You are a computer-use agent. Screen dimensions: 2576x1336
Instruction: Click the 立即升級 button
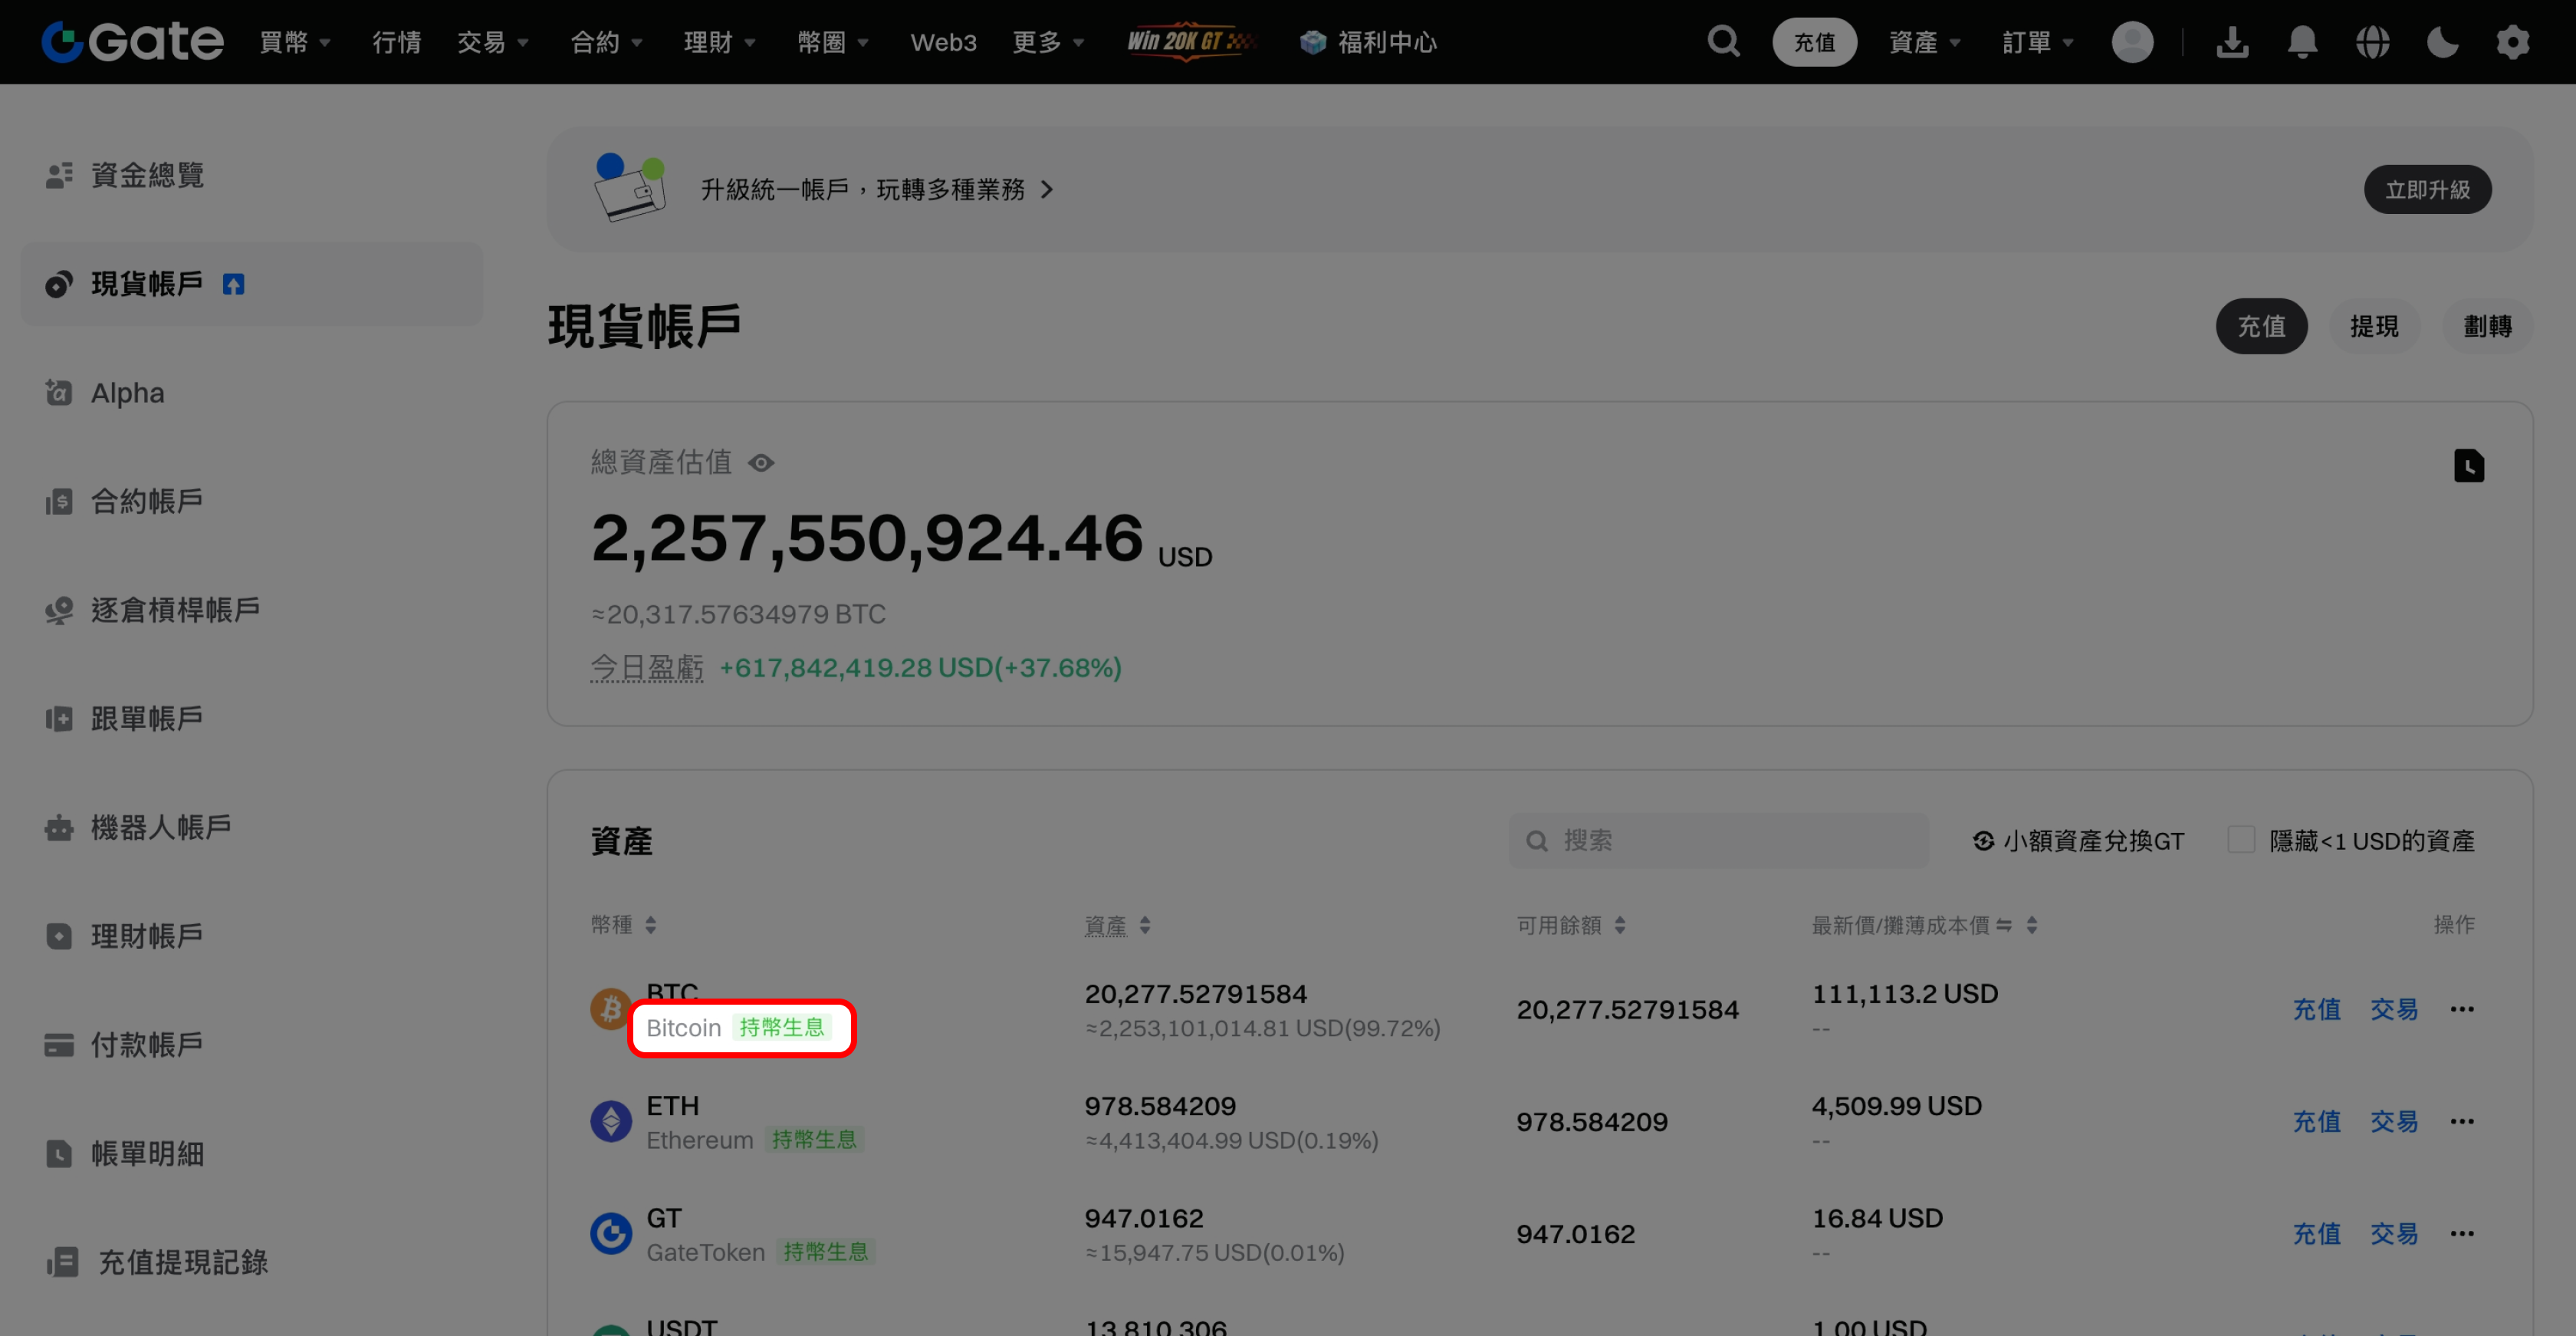(2427, 189)
